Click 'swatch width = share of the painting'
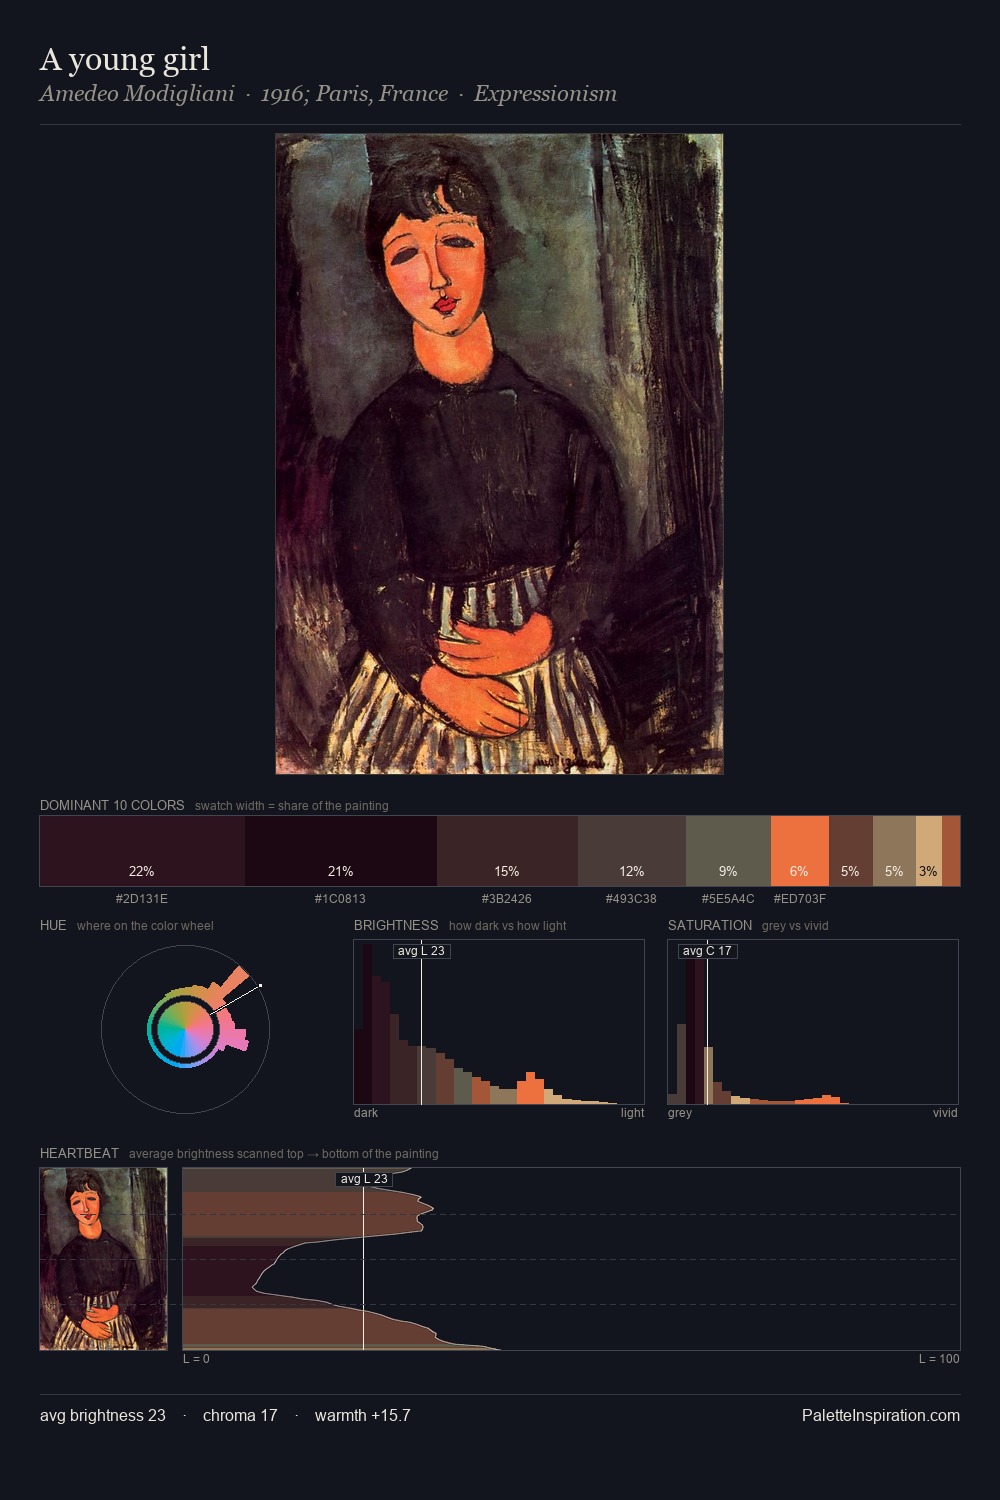 (292, 806)
